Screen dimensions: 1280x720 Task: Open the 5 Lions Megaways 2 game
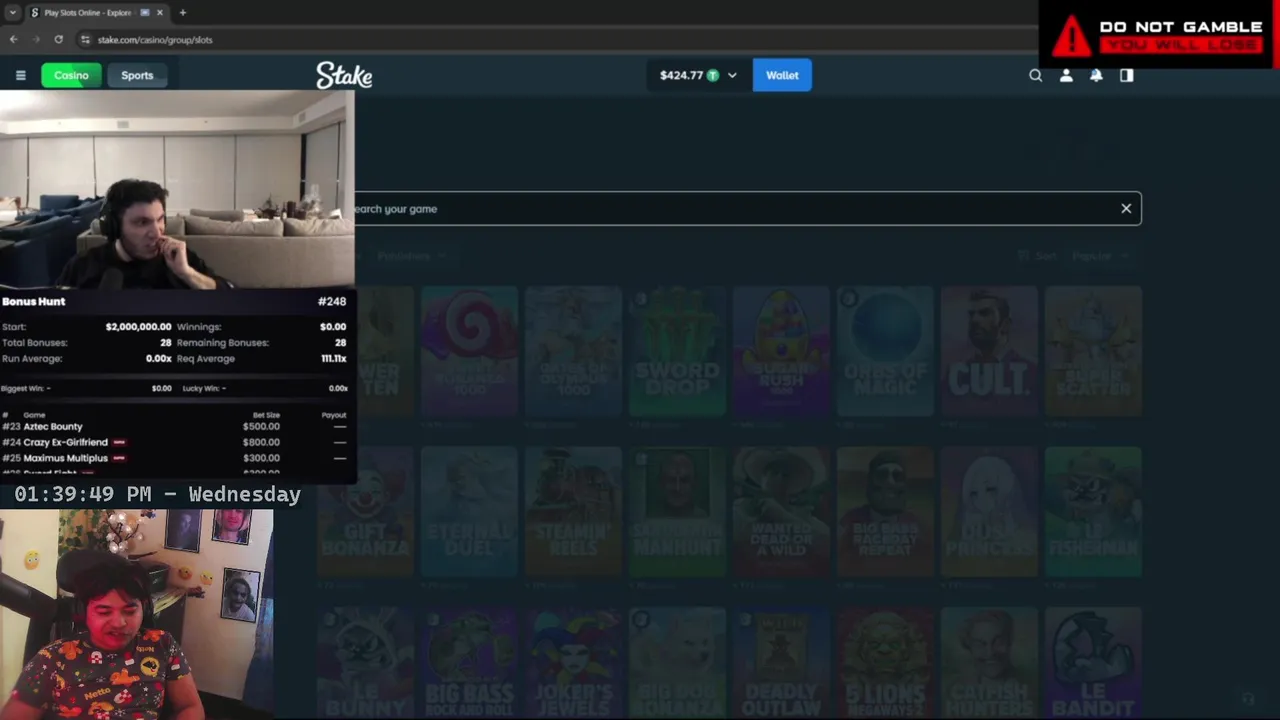[x=885, y=663]
